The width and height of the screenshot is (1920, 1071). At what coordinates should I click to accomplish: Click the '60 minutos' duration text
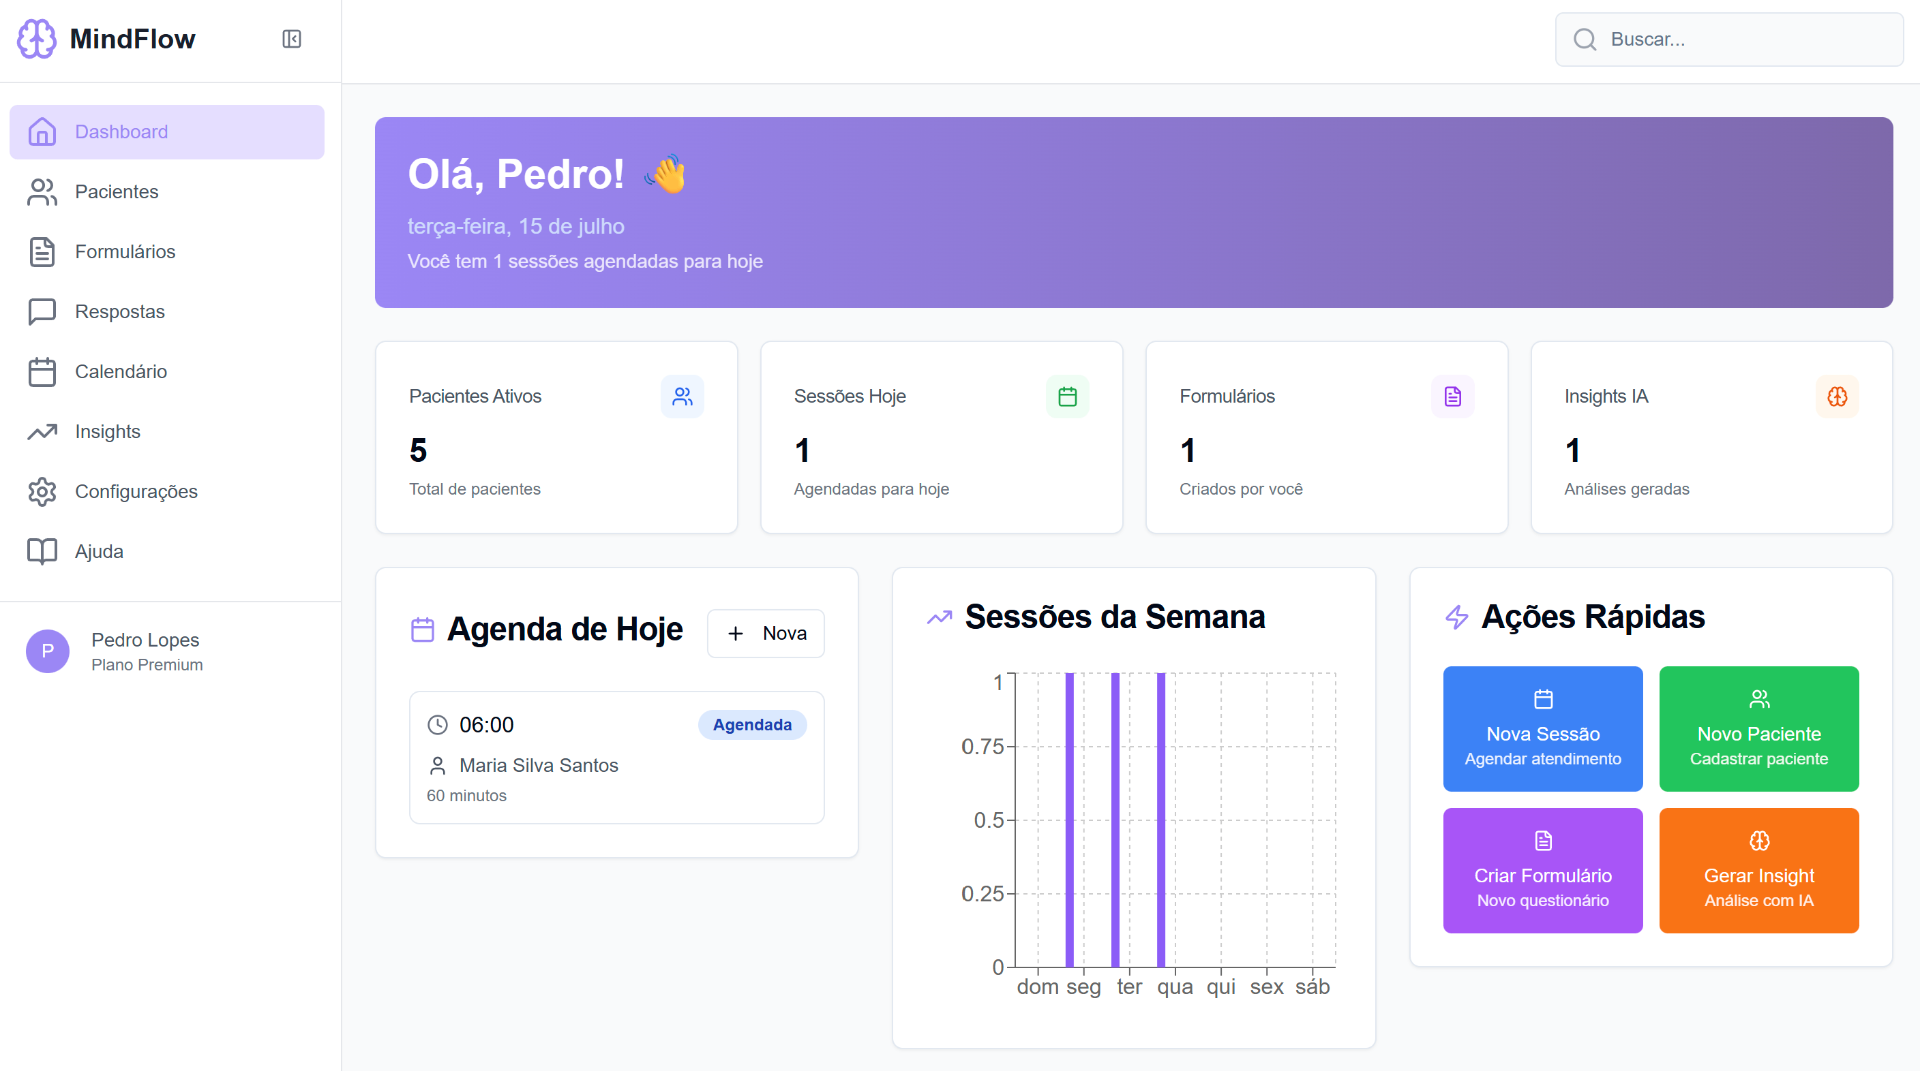tap(466, 796)
